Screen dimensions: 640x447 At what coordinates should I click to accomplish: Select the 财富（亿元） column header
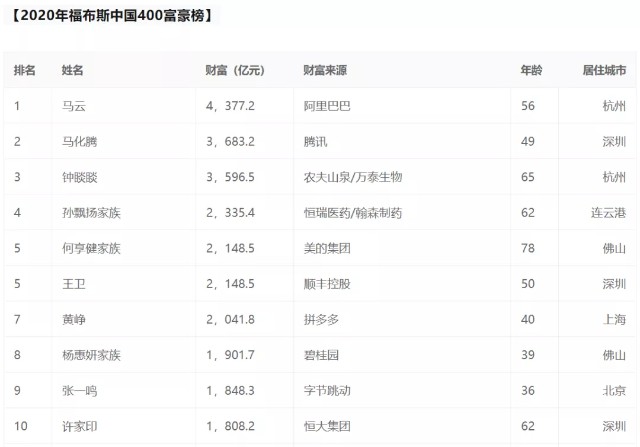(x=234, y=70)
